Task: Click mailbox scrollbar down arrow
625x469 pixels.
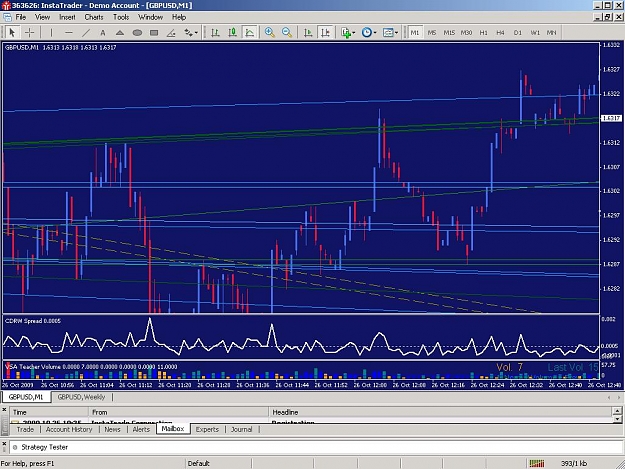Action: [x=617, y=419]
